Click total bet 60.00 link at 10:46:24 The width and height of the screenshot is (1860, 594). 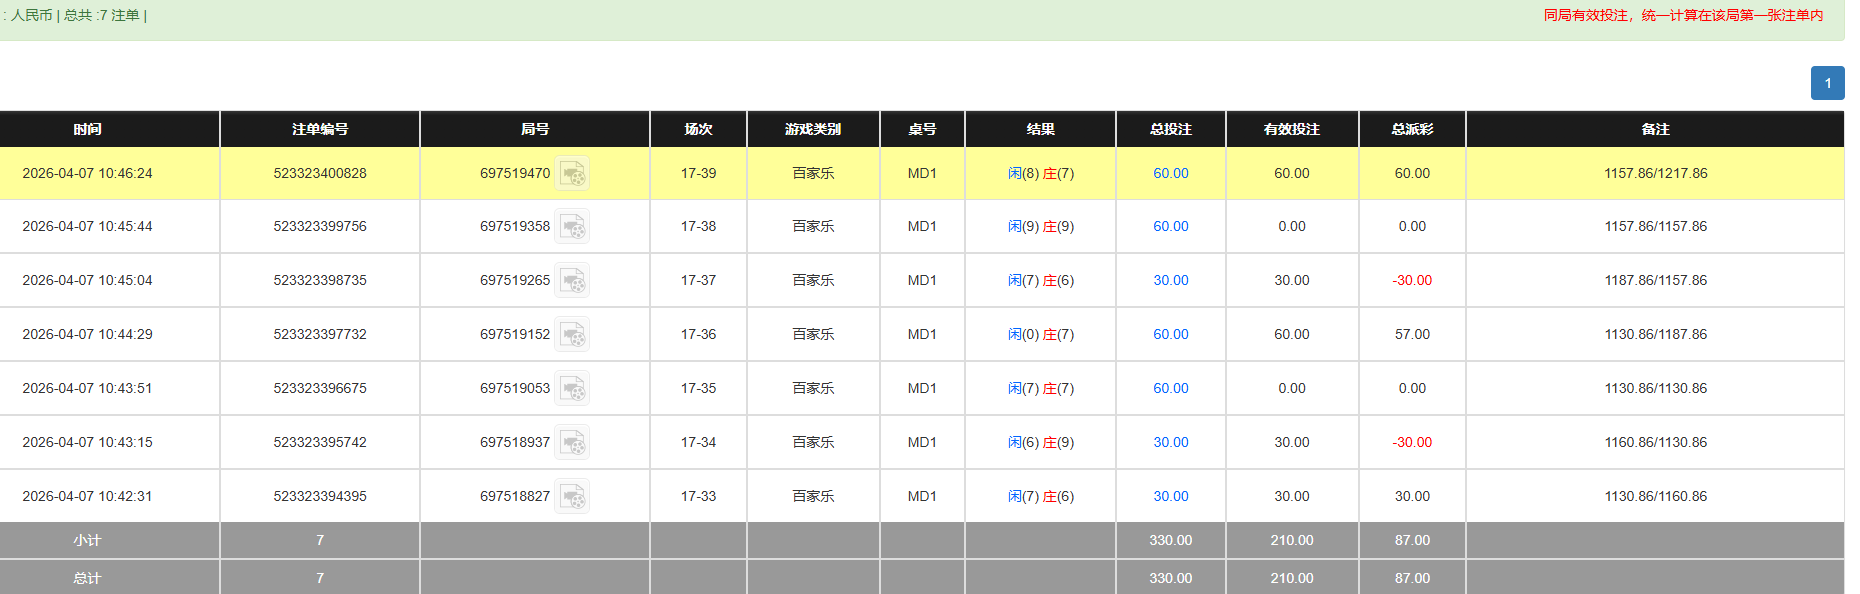tap(1170, 174)
